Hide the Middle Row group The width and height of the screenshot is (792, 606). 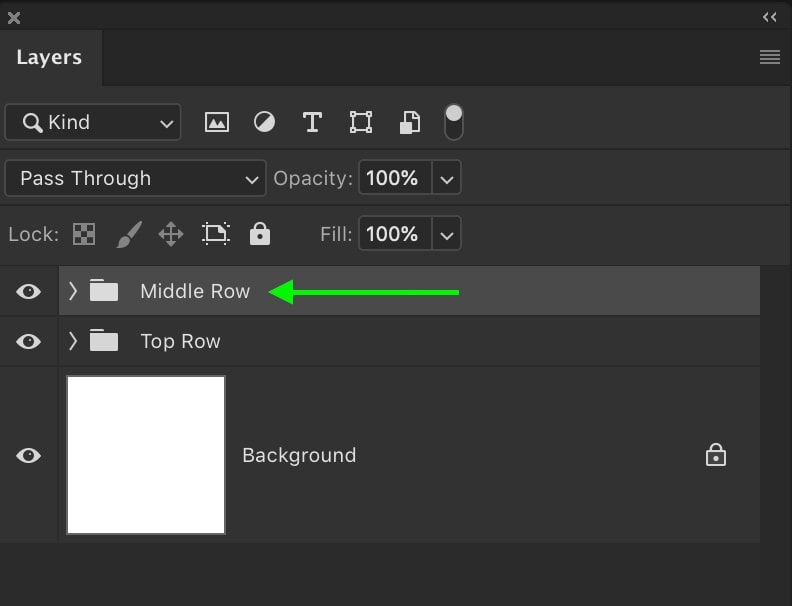[x=28, y=291]
